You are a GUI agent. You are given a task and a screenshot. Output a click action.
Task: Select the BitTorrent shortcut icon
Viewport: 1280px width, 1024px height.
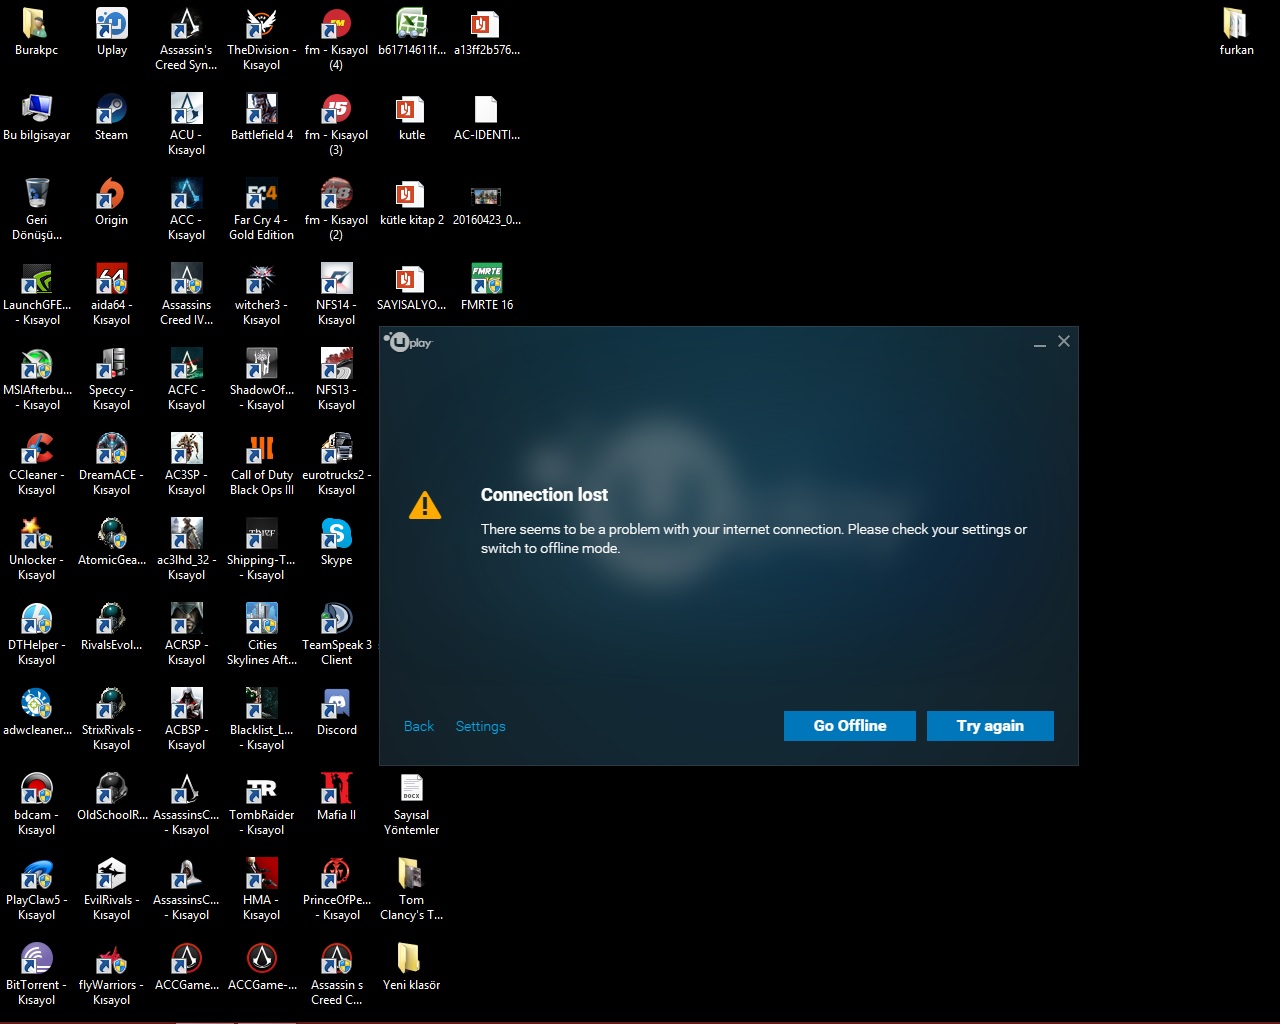click(x=37, y=960)
